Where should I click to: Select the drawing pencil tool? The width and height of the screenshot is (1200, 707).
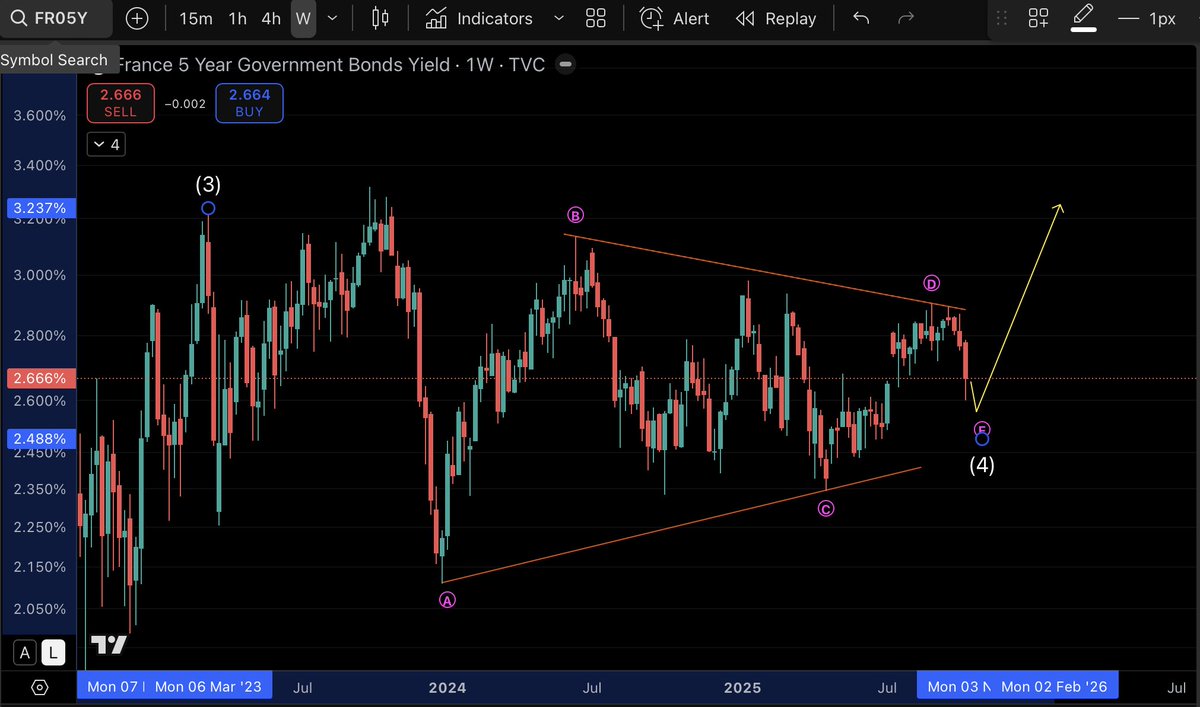click(x=1083, y=17)
